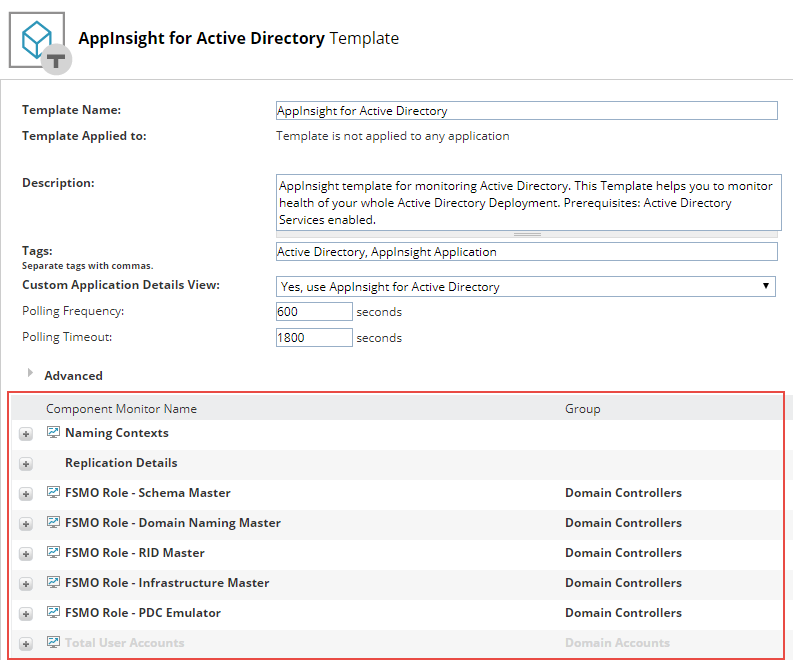Click the monitor icon beside RID Master
The width and height of the screenshot is (793, 660).
tap(54, 553)
